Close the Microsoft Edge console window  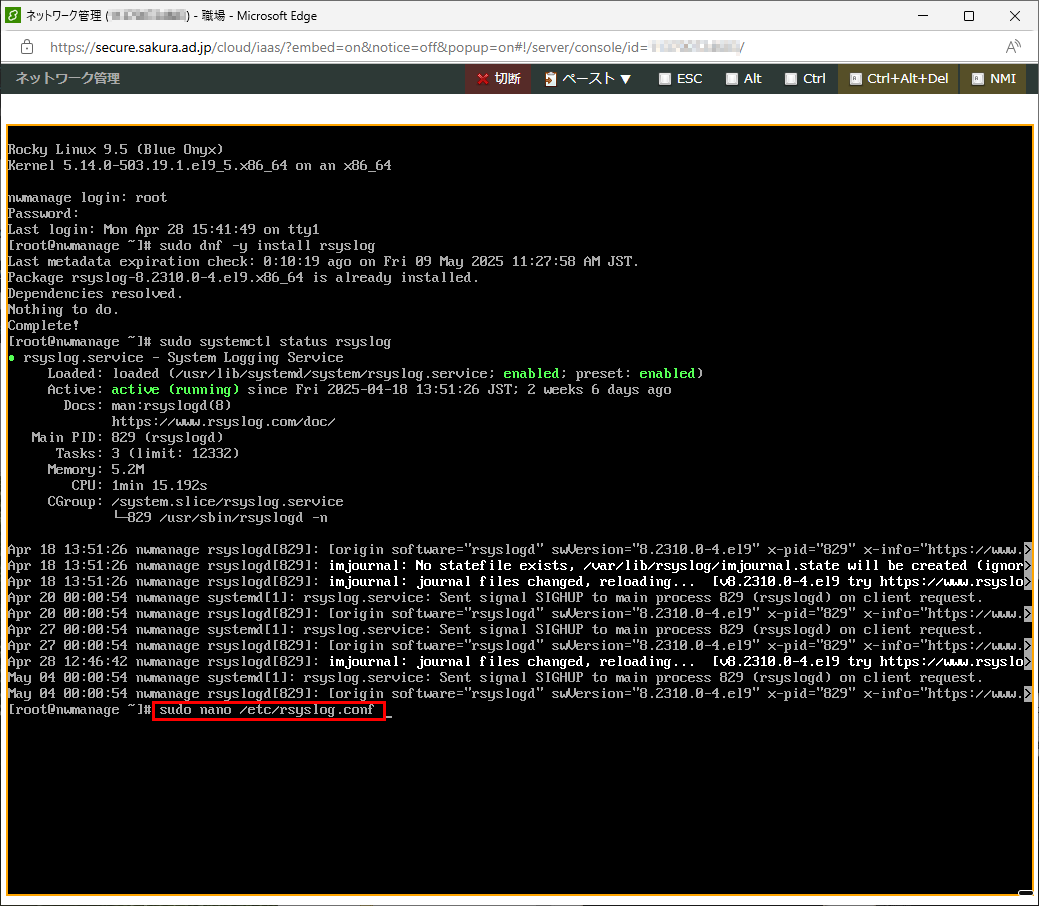(x=1014, y=15)
